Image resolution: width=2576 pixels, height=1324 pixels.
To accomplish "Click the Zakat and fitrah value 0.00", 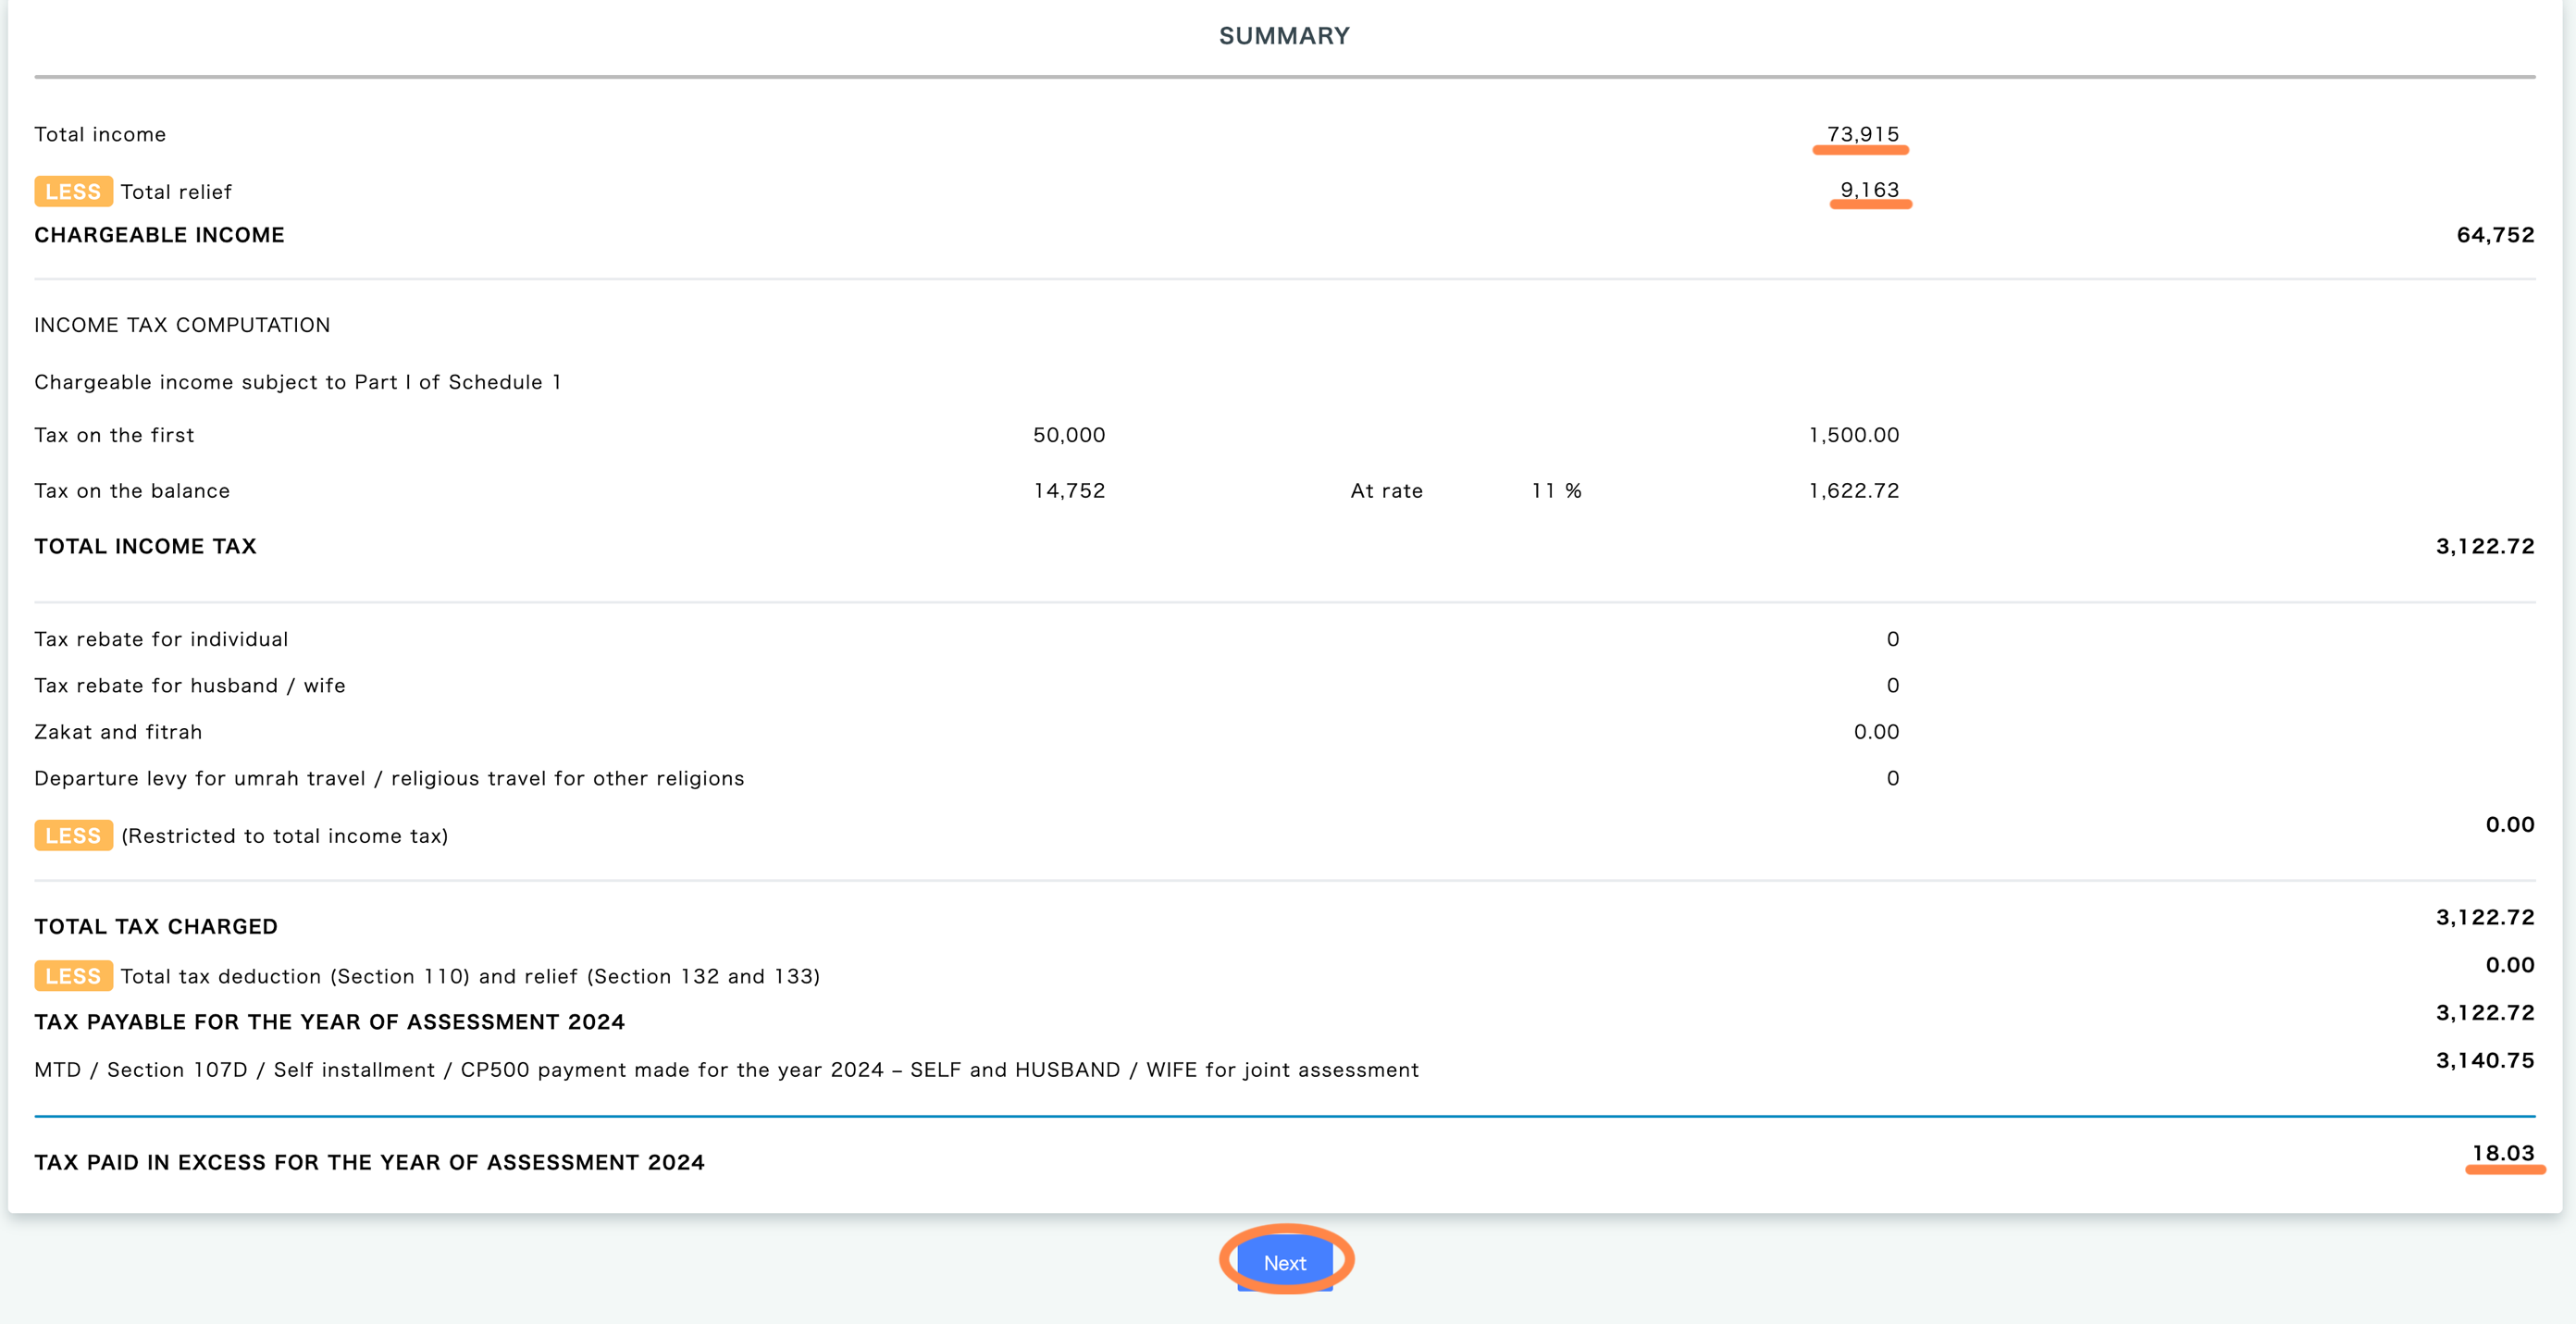I will [1876, 732].
